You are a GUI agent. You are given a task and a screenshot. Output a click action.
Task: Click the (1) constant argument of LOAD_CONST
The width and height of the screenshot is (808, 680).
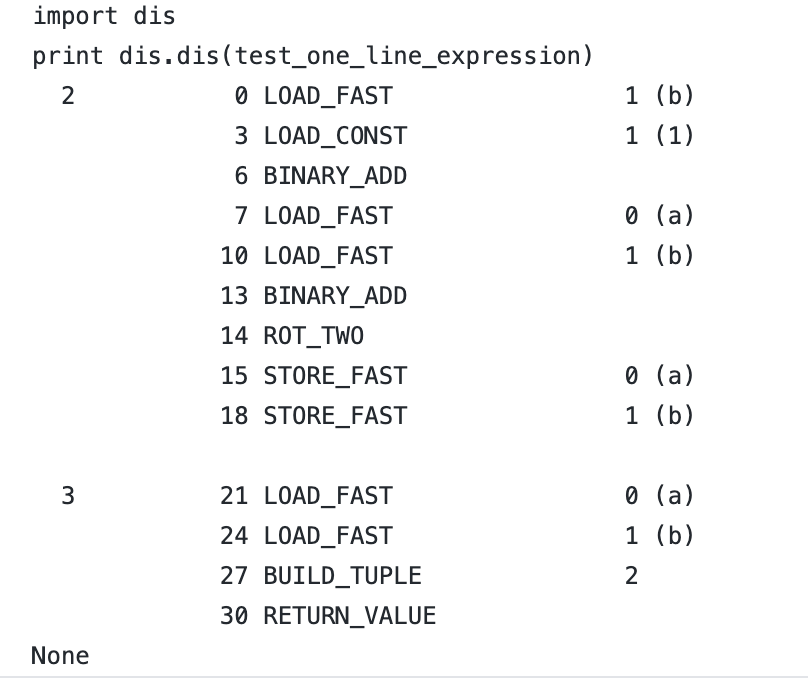coord(675,136)
